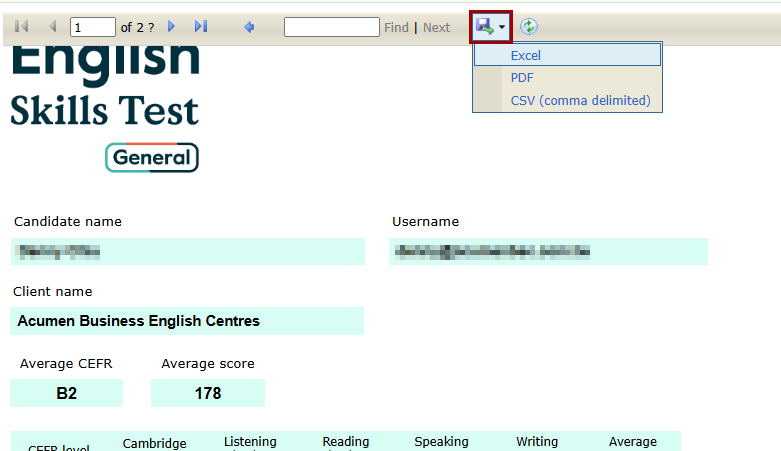Viewport: 781px width, 451px height.
Task: Go to the first page of the report
Action: click(x=22, y=27)
